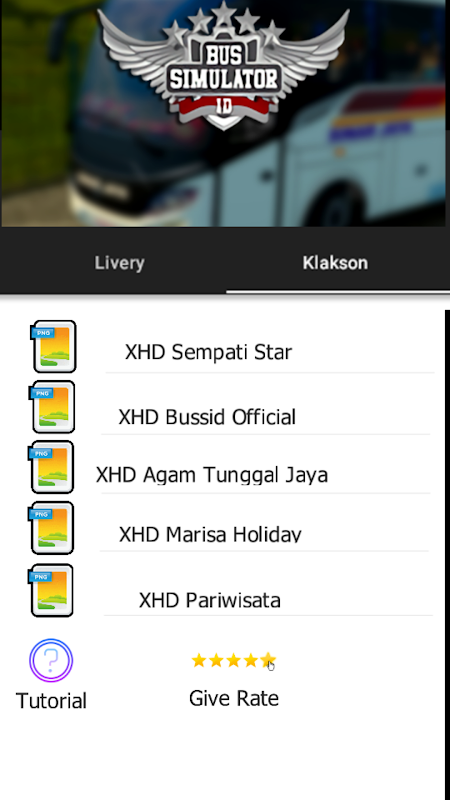Switch to the Livery tab
Screen dimensions: 450x800
pyautogui.click(x=119, y=263)
